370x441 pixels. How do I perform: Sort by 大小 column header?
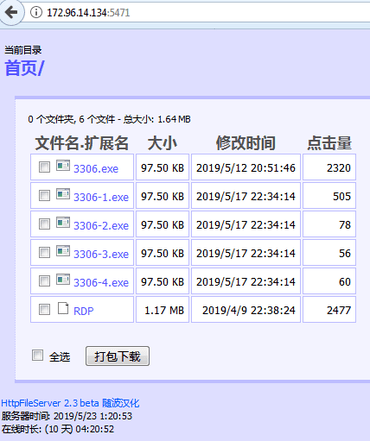[x=162, y=143]
